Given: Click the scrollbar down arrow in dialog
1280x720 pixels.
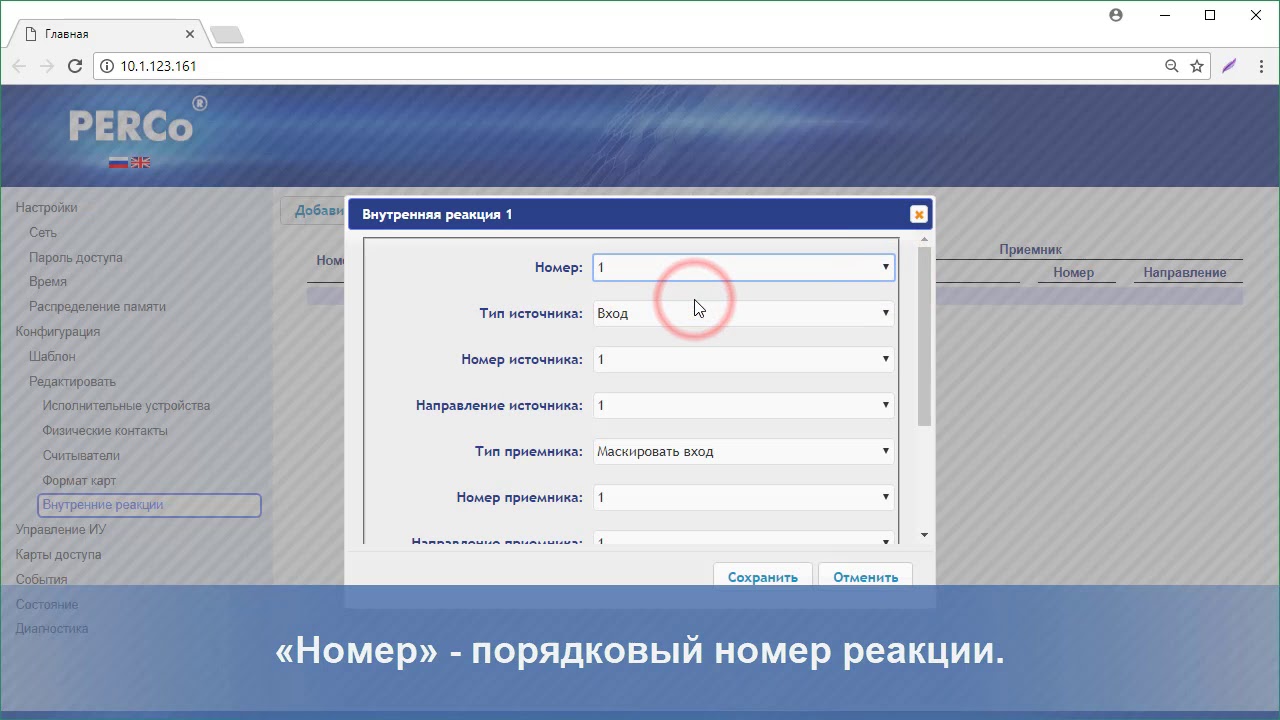Looking at the screenshot, I should [924, 535].
